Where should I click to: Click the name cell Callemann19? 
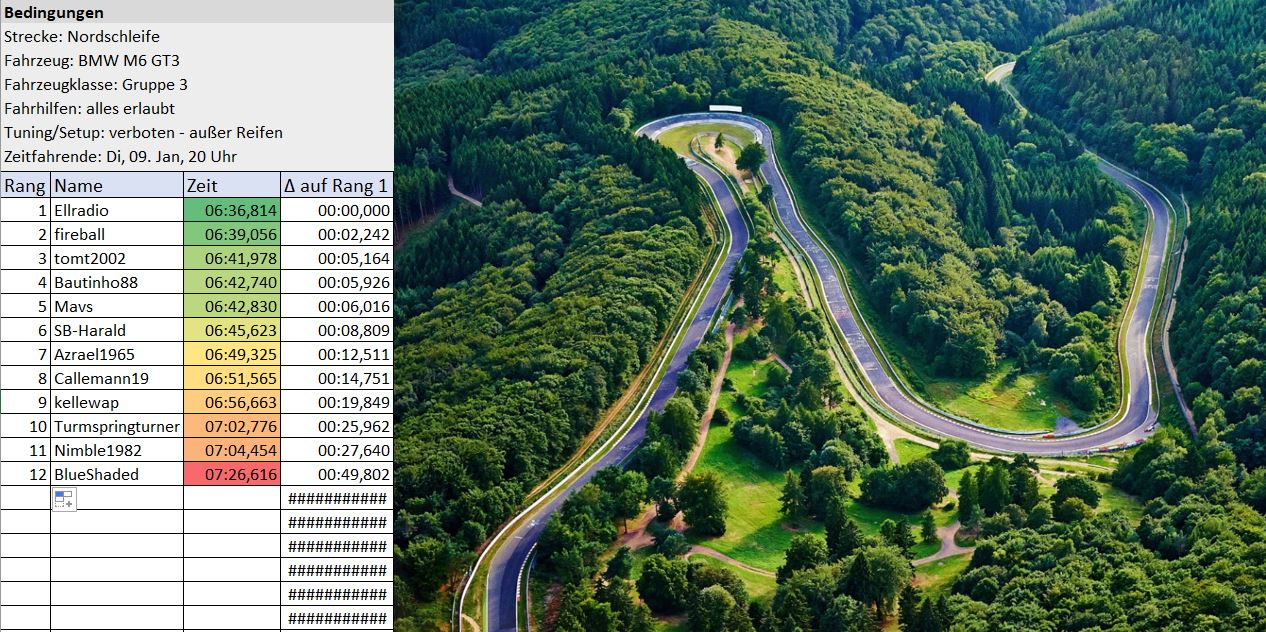coord(117,378)
